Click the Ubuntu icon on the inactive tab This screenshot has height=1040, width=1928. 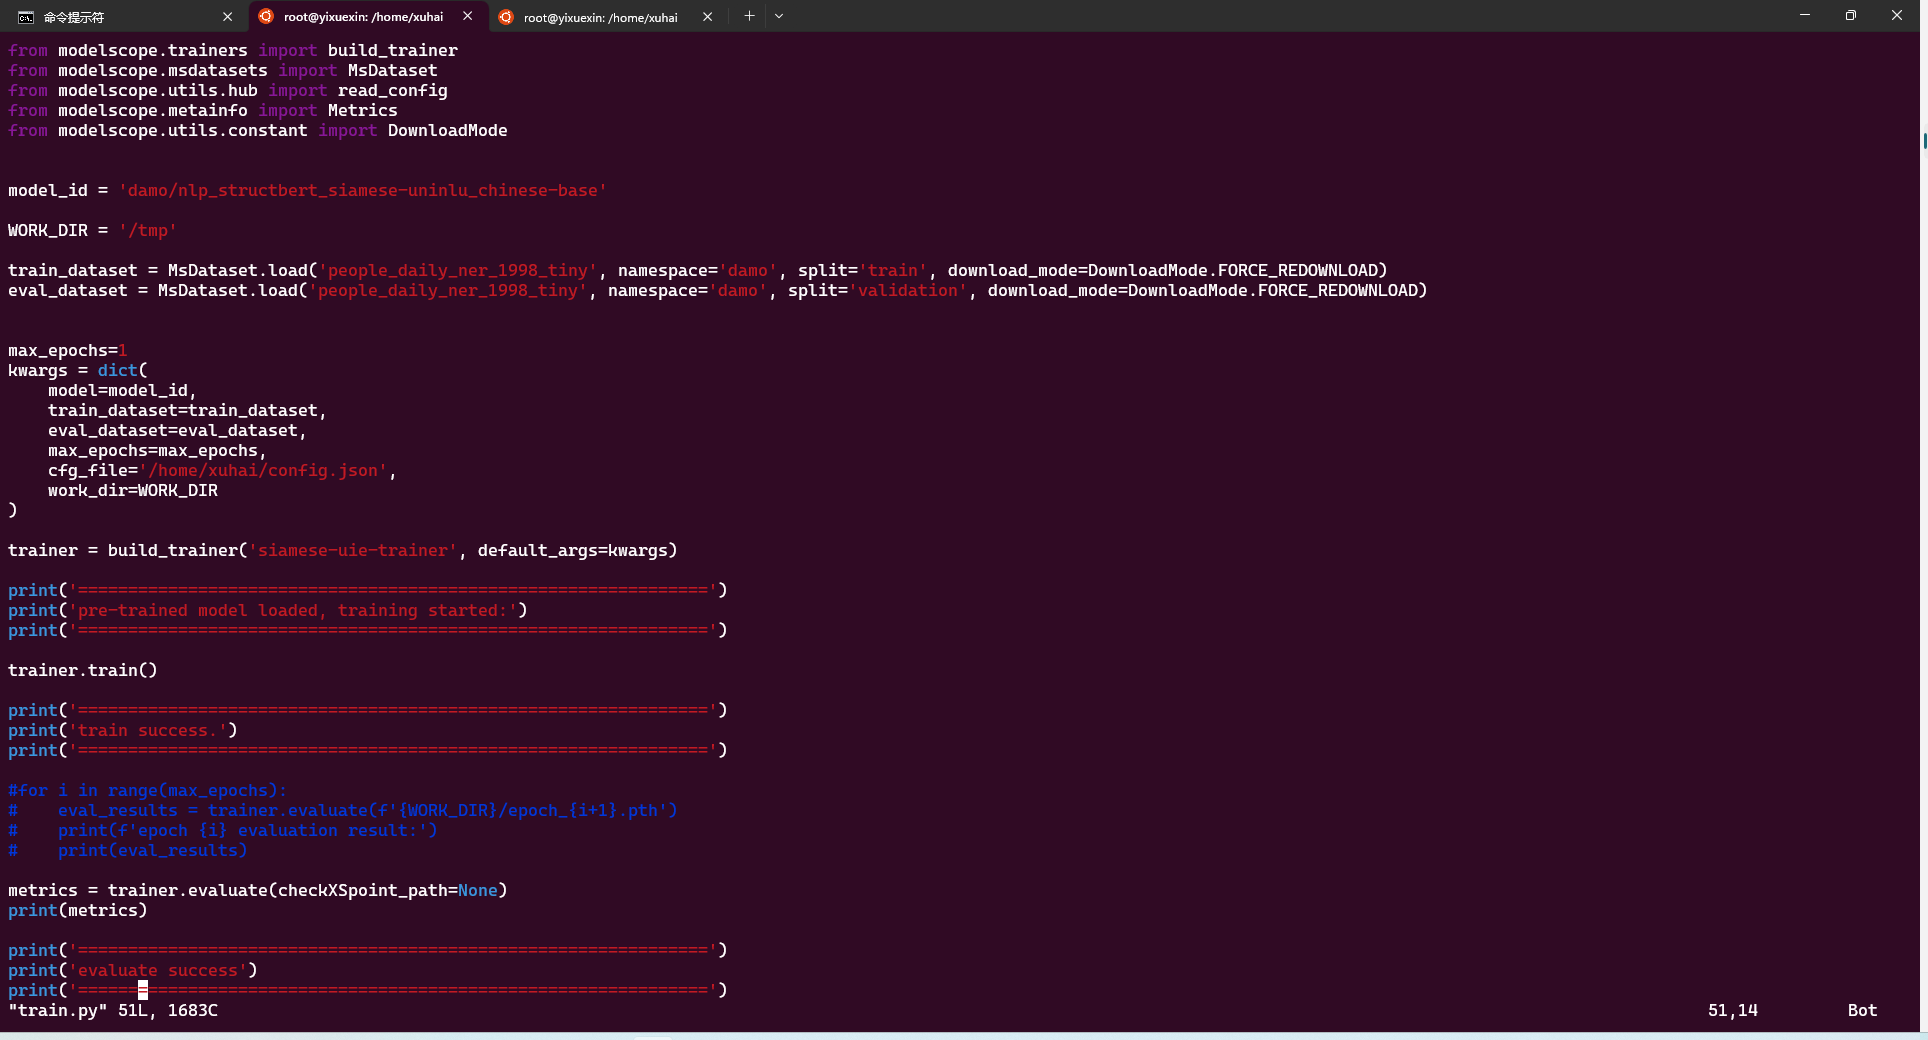(506, 17)
